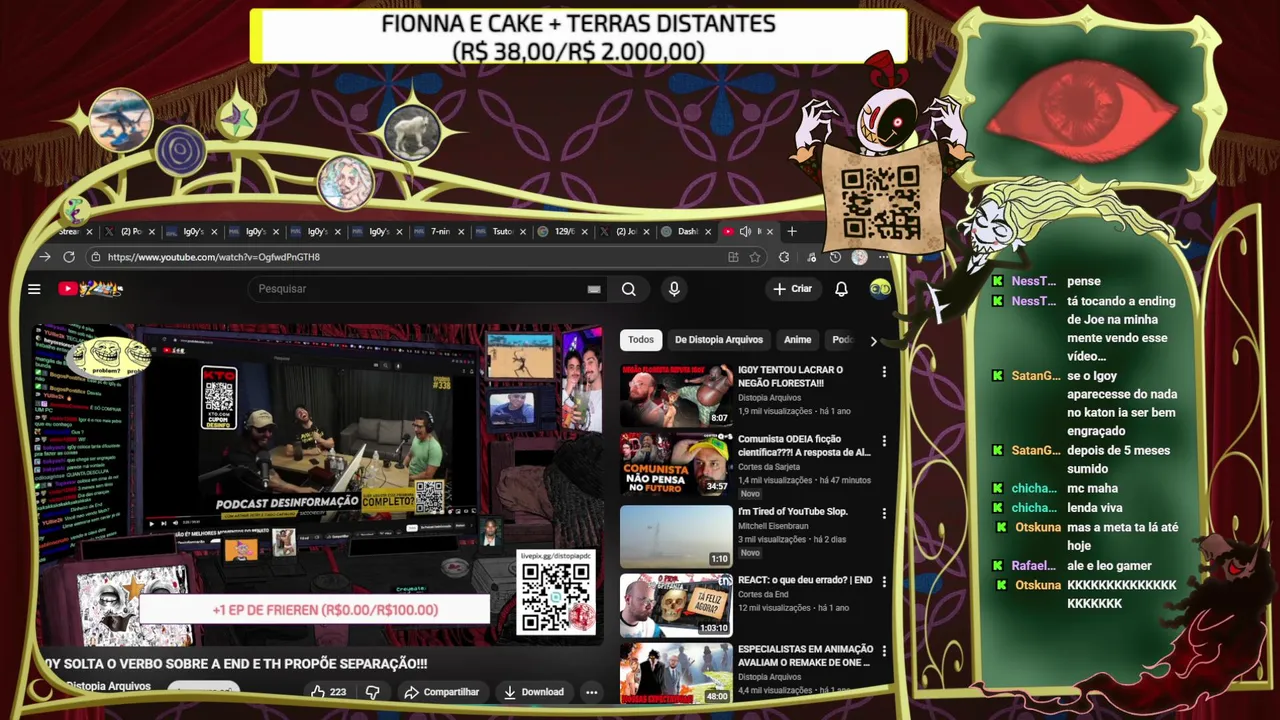Show next filter chips with arrow

pyautogui.click(x=873, y=341)
